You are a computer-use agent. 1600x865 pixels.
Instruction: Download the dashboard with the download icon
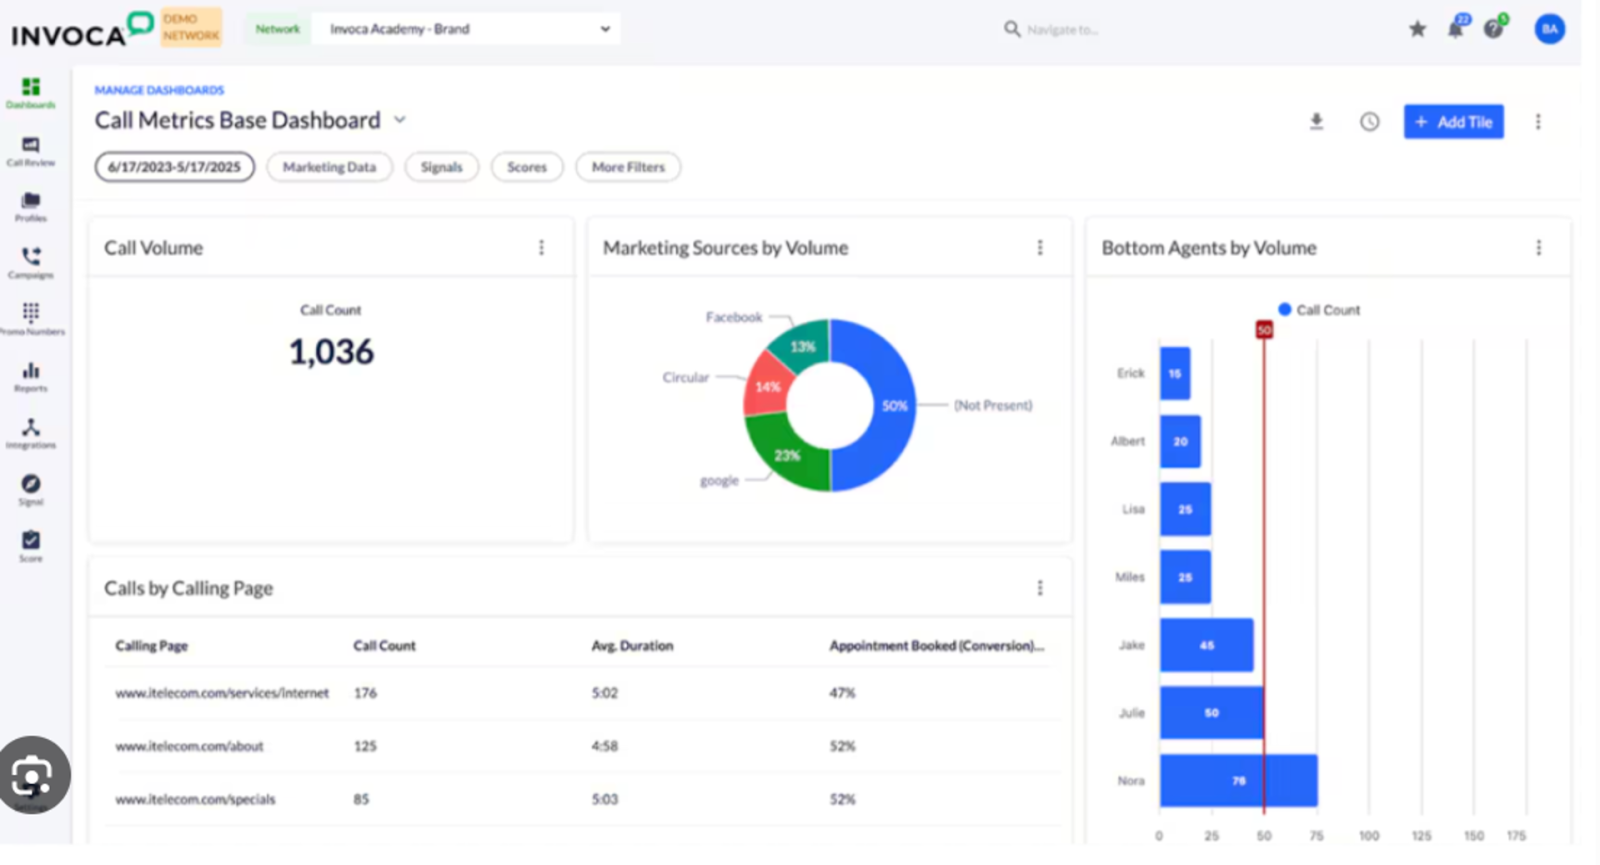coord(1316,122)
